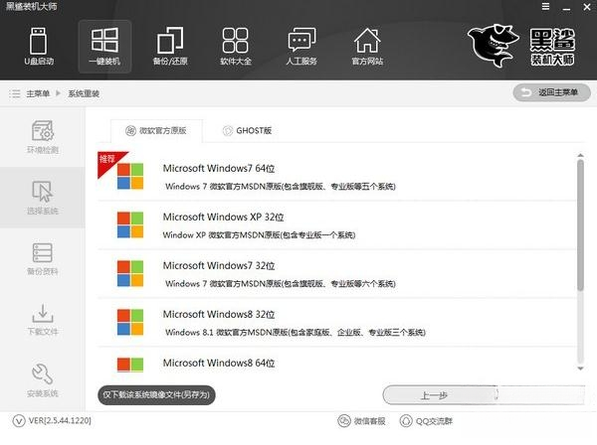Viewport: 597px width, 445px height.
Task: Switch to the GHOST版 tab
Action: pyautogui.click(x=247, y=131)
